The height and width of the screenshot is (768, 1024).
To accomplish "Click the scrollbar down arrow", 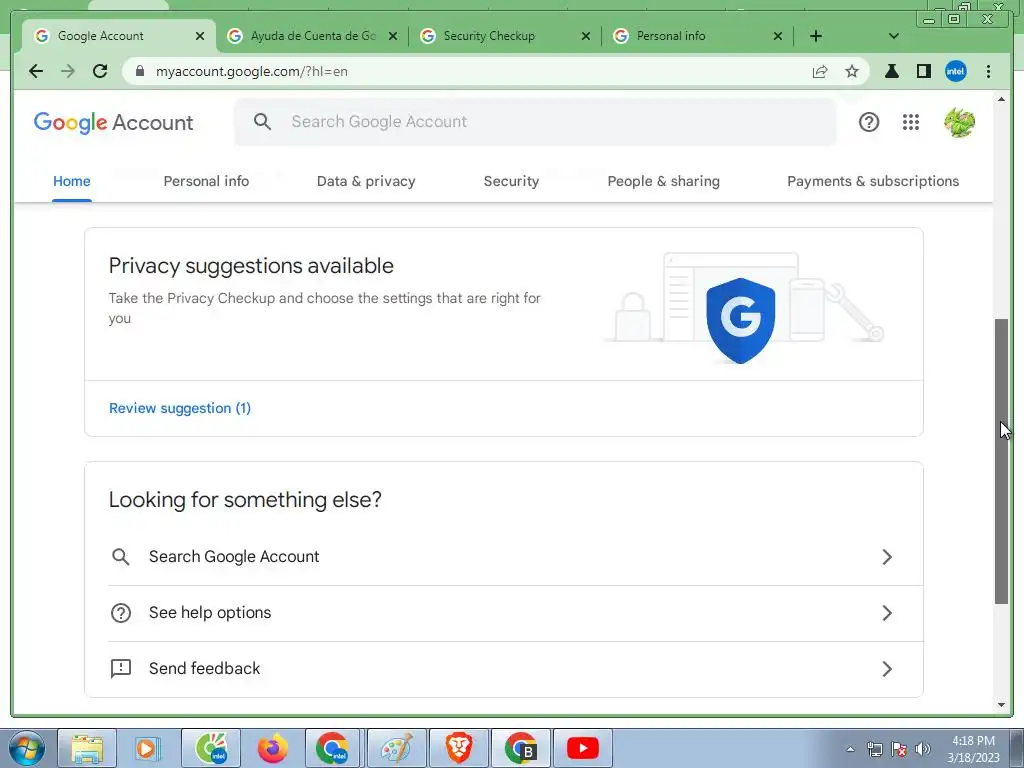I will point(1001,705).
